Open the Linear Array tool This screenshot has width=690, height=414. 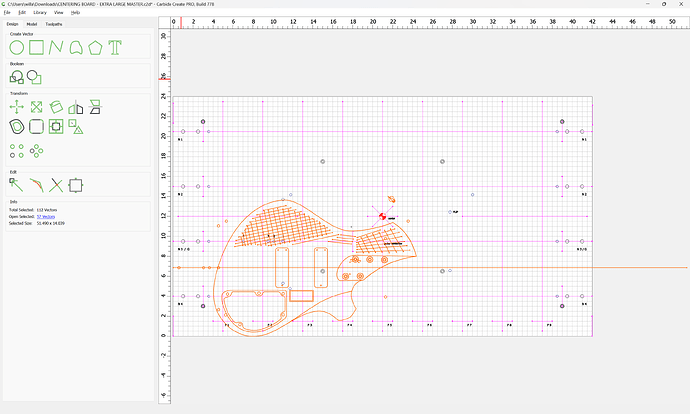pos(17,151)
